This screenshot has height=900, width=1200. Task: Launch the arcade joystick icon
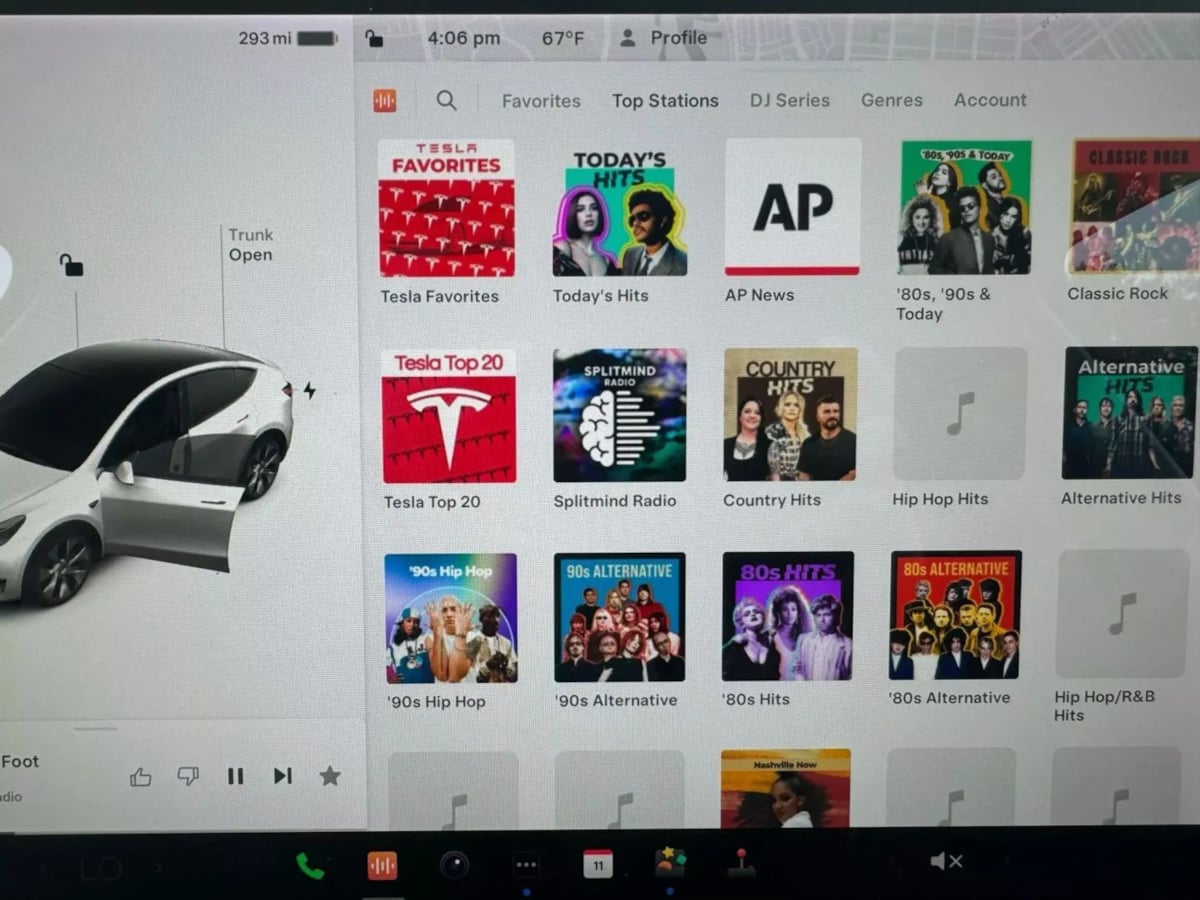click(x=741, y=863)
